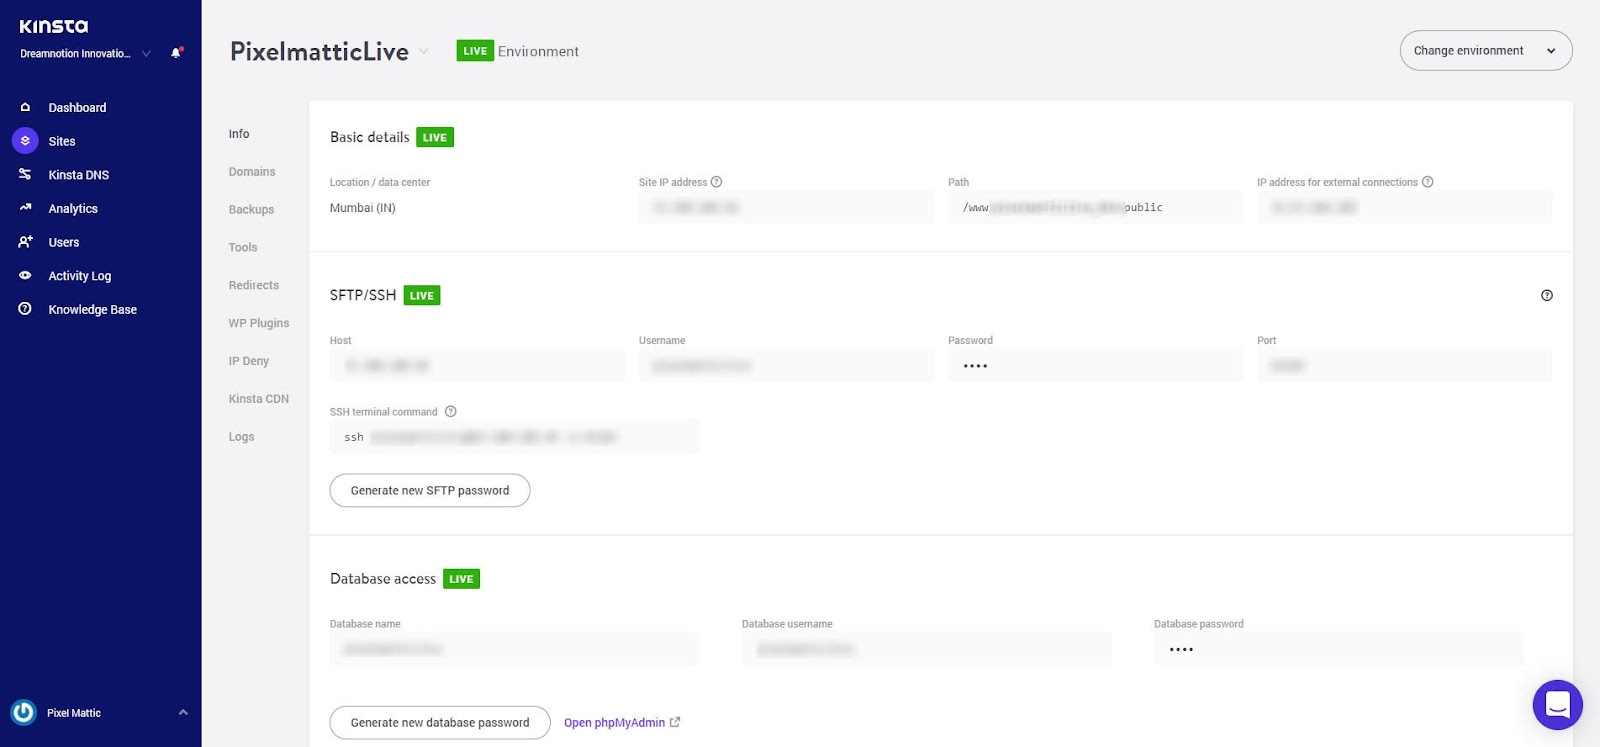Click the Kinsta logo
Screen dimensions: 1600x747
tap(54, 26)
